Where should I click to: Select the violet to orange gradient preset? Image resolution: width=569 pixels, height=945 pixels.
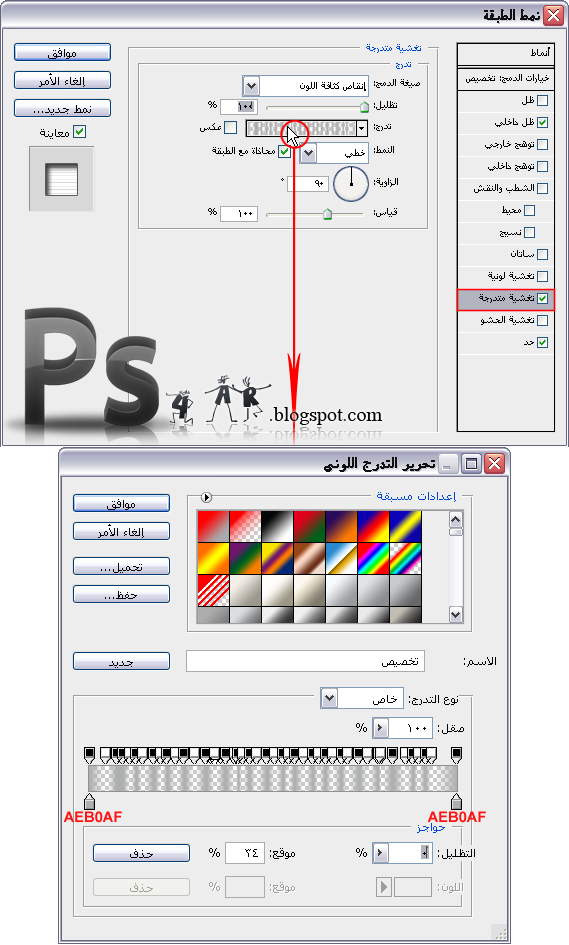point(342,526)
